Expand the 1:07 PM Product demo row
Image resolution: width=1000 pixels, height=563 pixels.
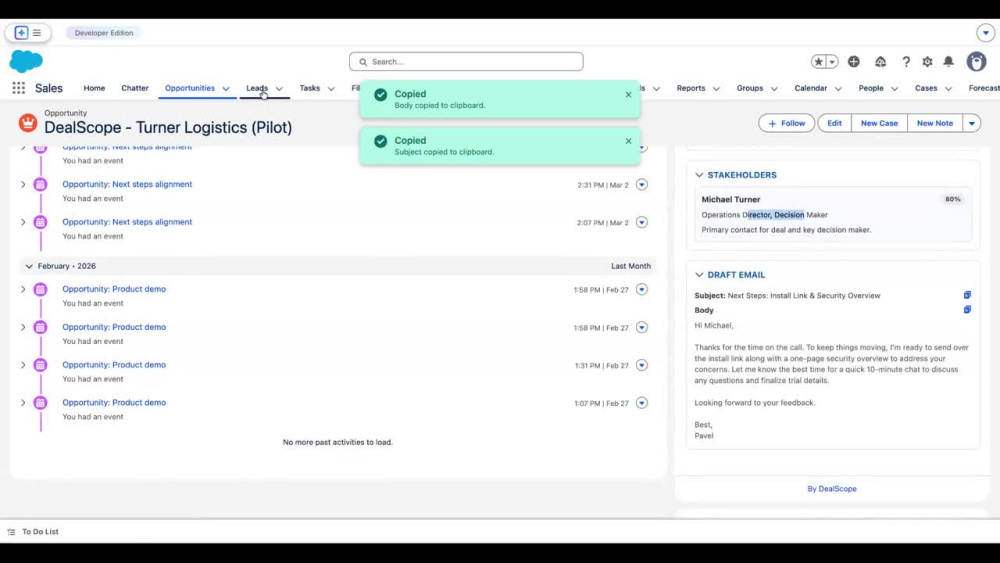pyautogui.click(x=23, y=402)
